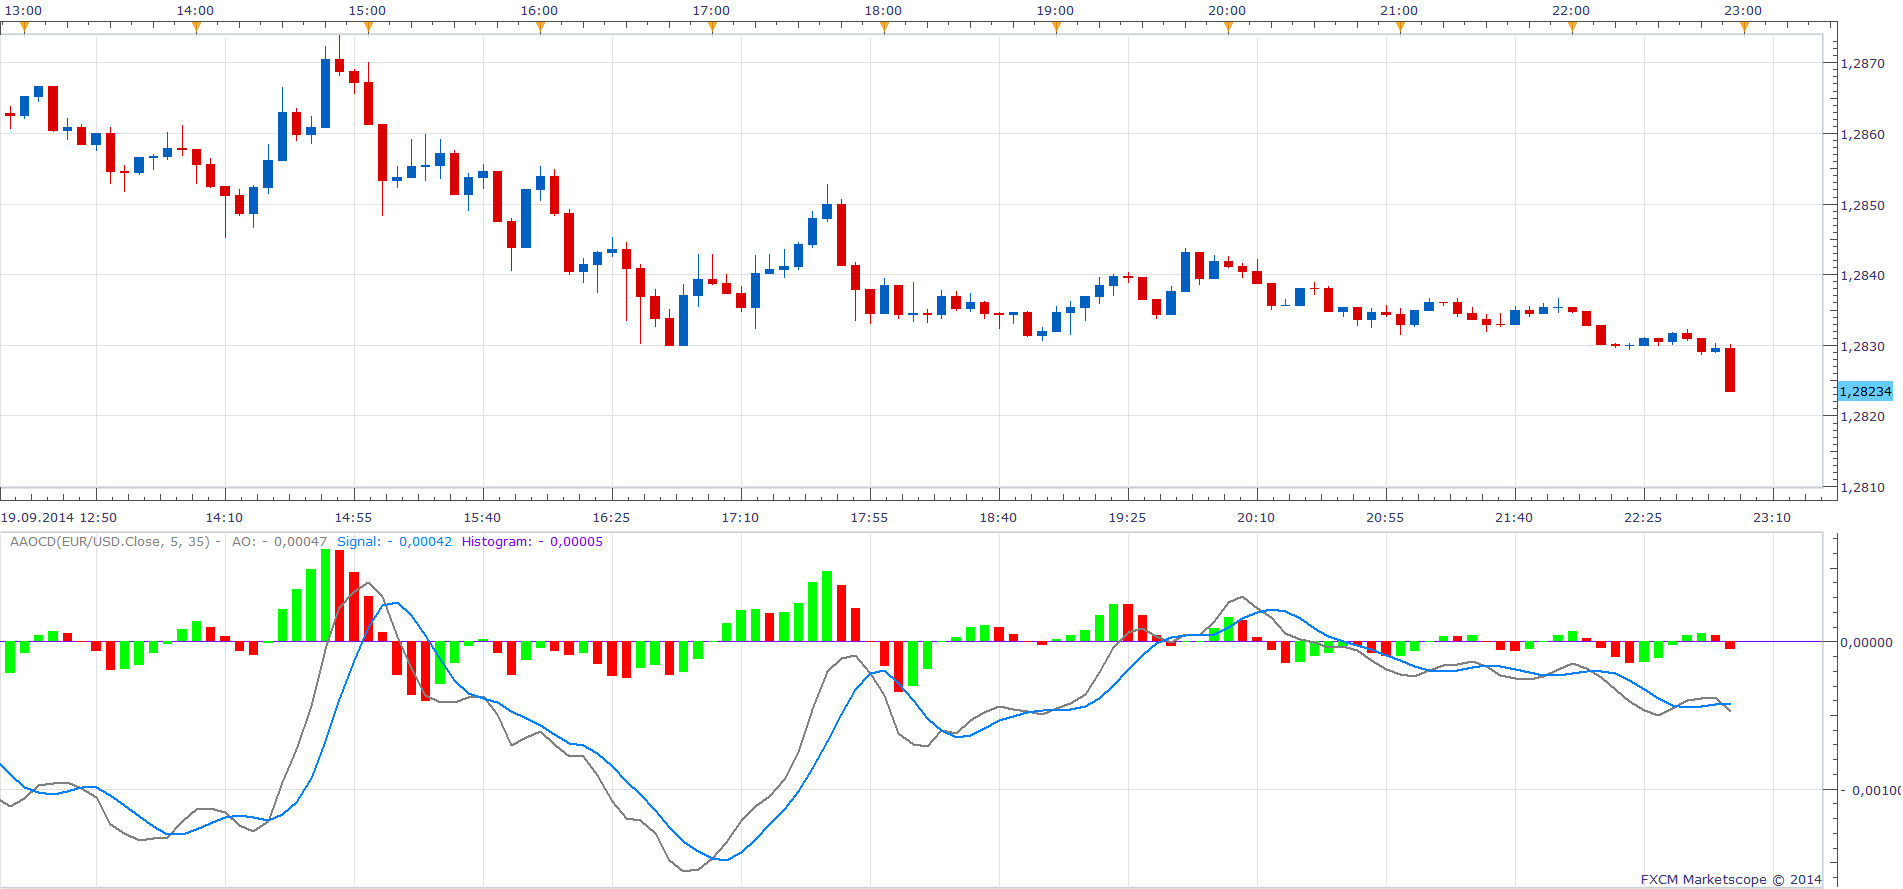Viewport: 1903px width, 889px height.
Task: Click the 14:10 time axis label
Action: coord(224,518)
